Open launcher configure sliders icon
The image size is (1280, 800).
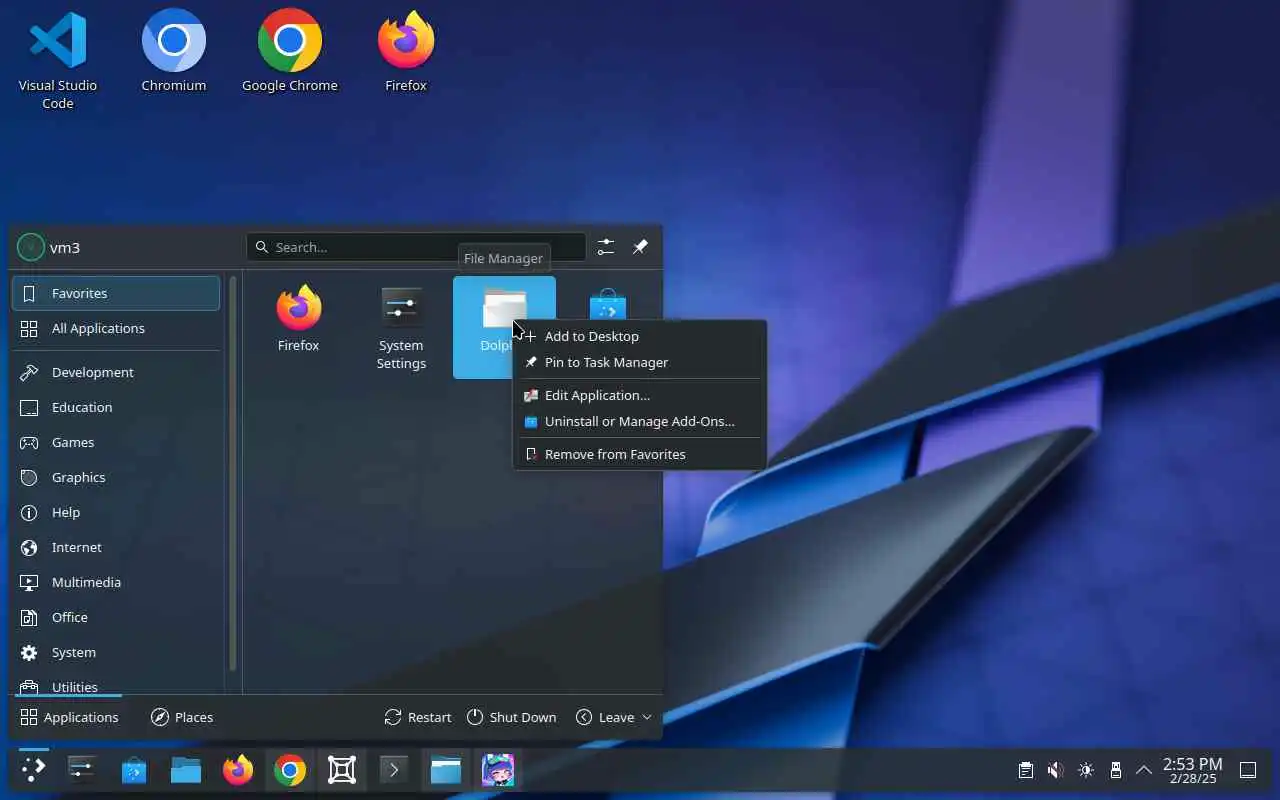[606, 247]
